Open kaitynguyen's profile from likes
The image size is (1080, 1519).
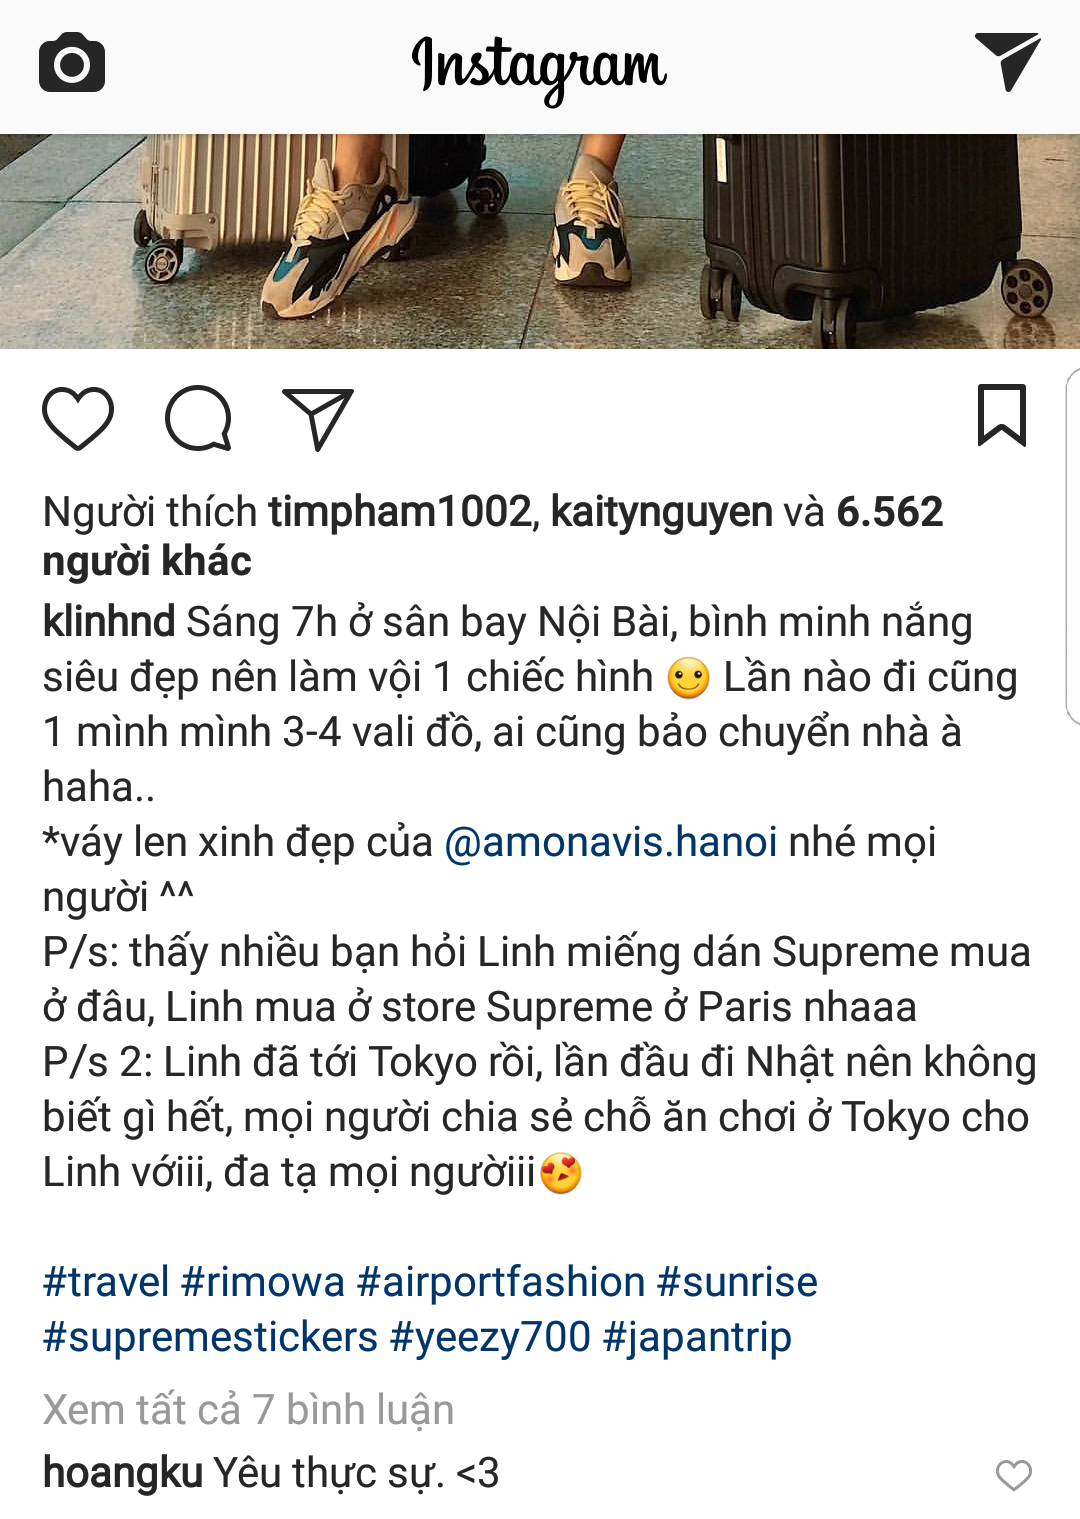(x=661, y=512)
